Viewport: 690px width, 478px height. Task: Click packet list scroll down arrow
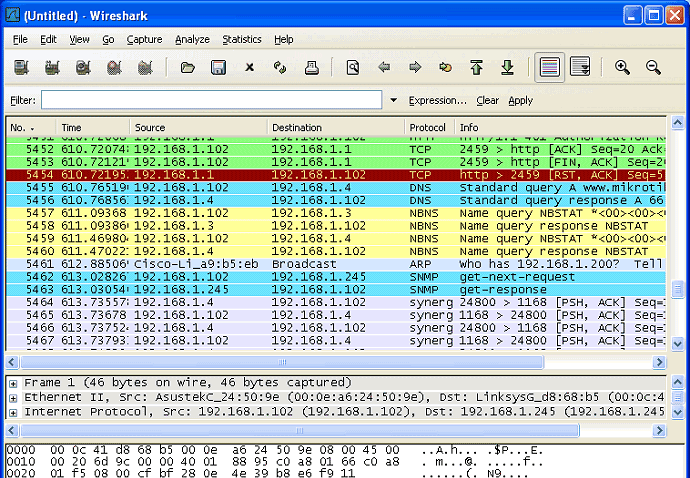tap(678, 343)
